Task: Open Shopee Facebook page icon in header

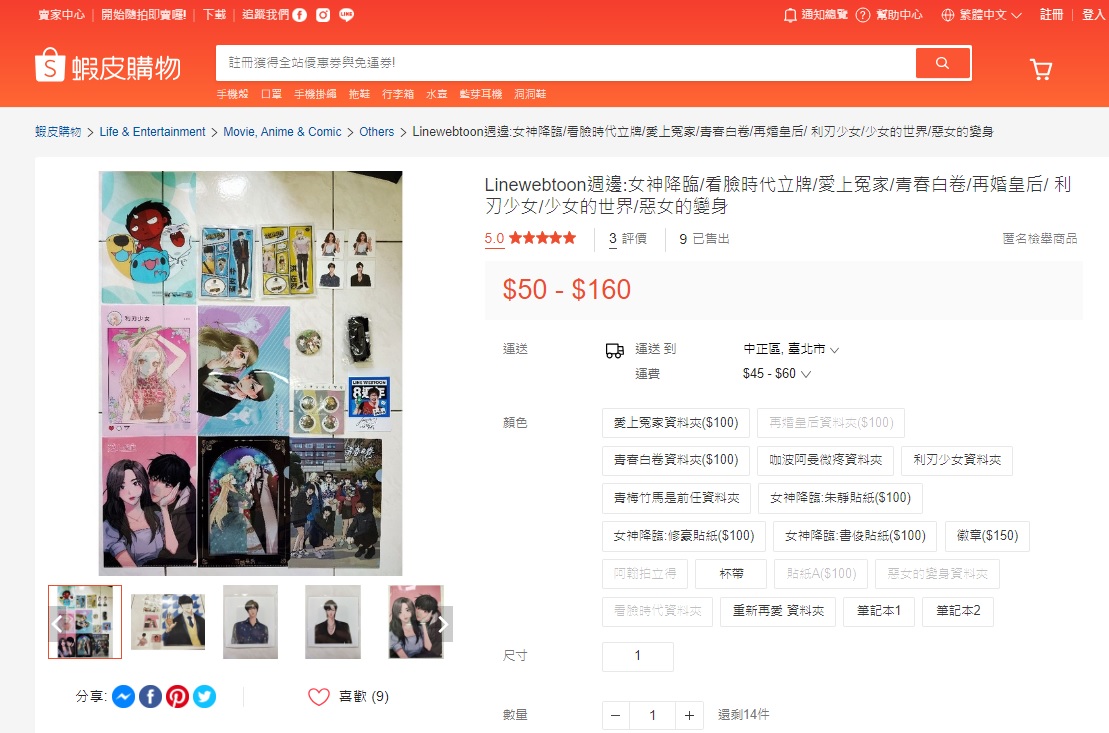Action: pos(300,15)
